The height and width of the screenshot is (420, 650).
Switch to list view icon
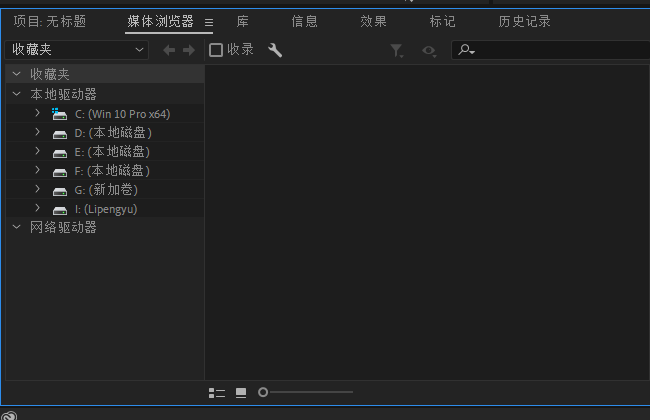click(x=217, y=393)
